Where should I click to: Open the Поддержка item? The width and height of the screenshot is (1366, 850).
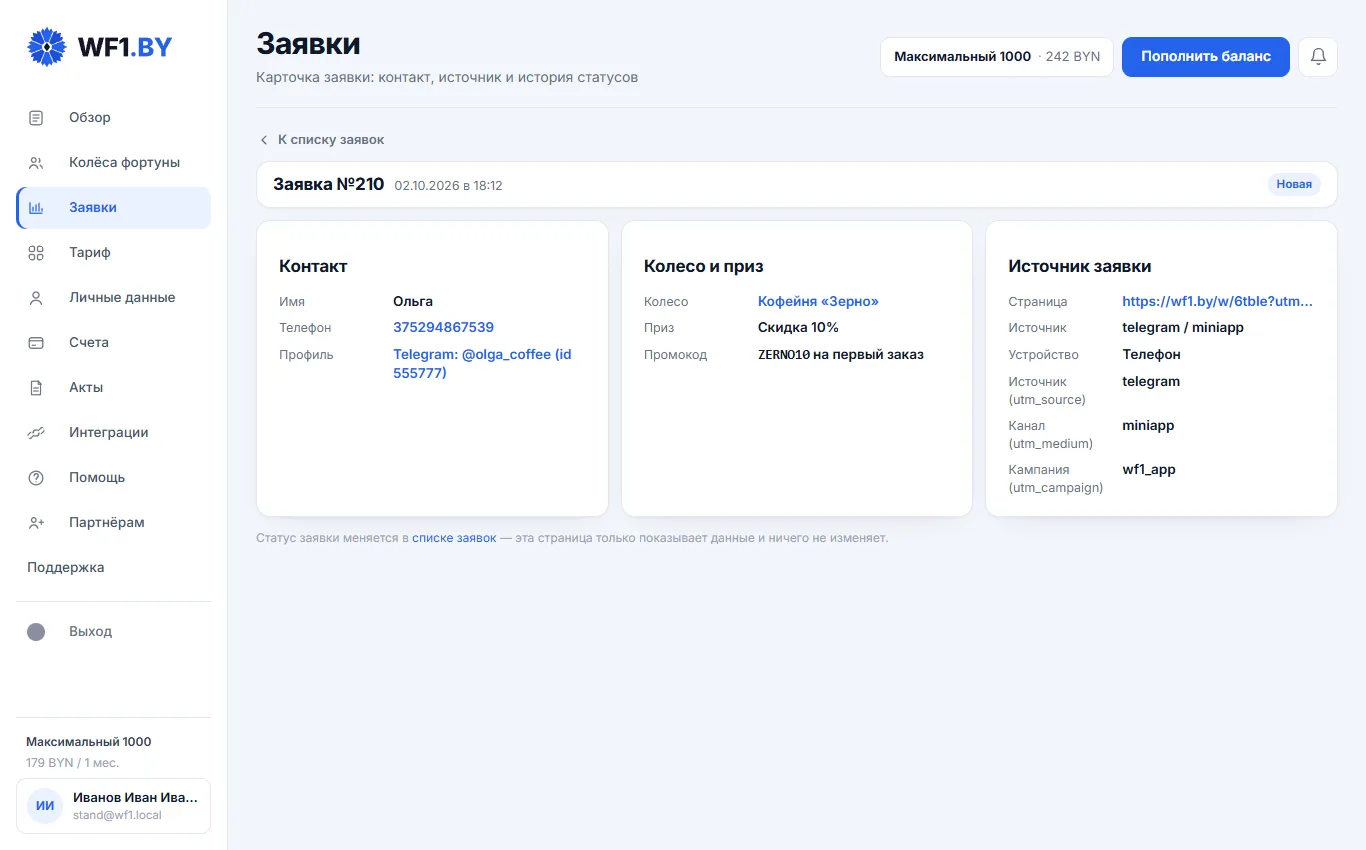[113, 568]
